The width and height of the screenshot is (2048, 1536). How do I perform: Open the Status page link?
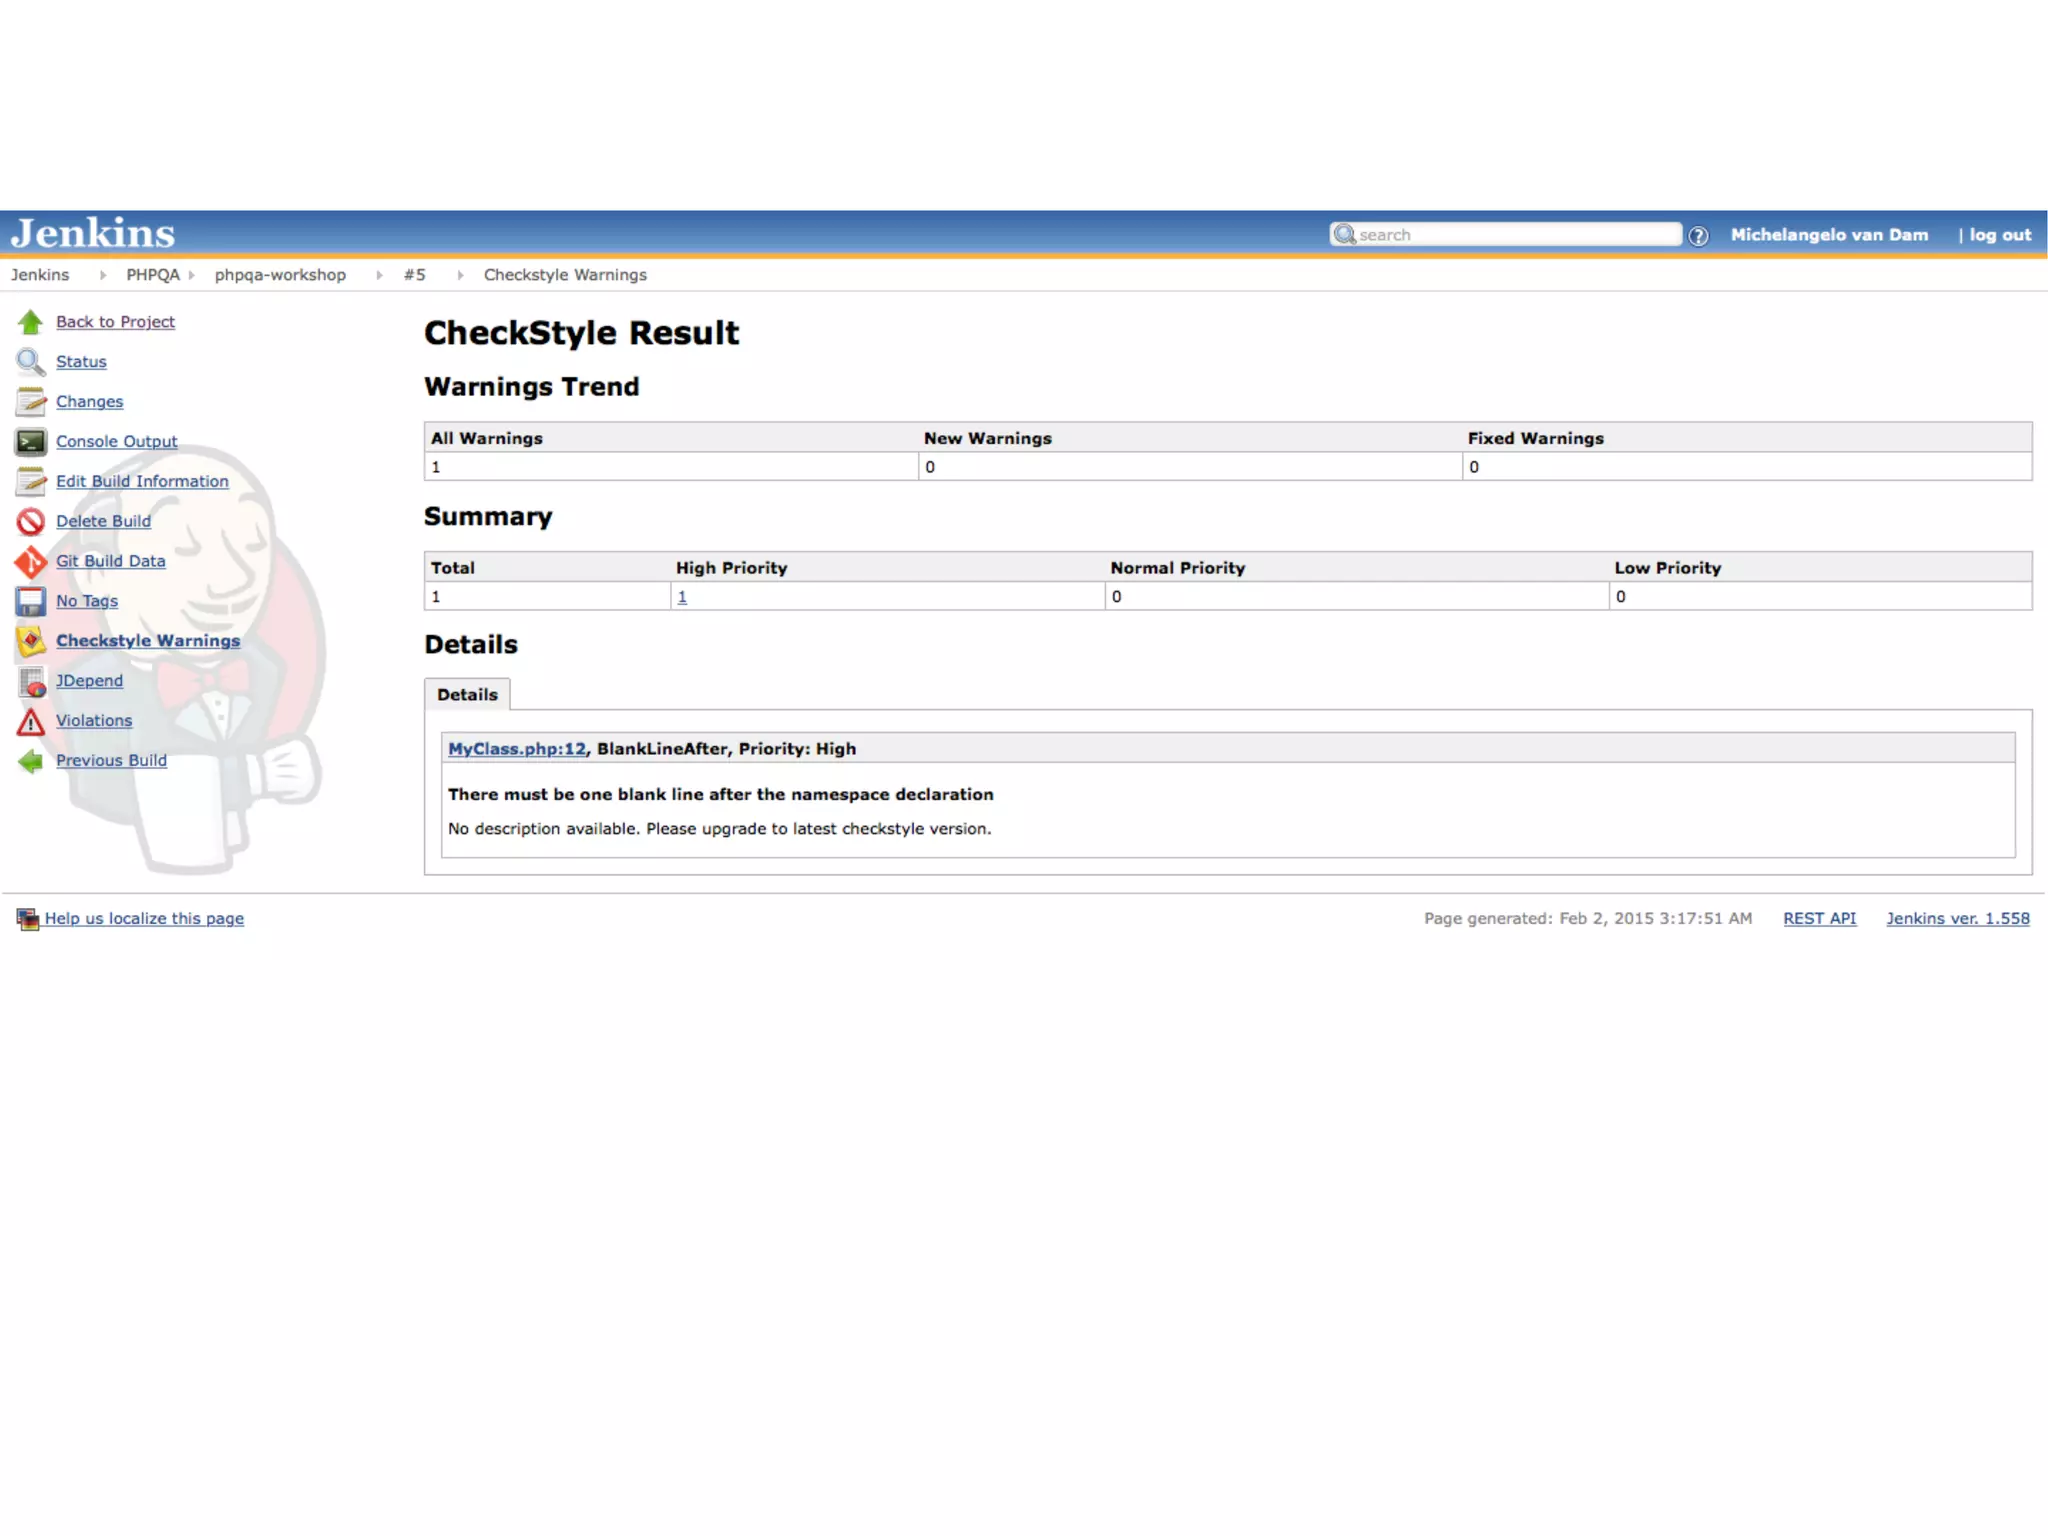click(x=81, y=362)
